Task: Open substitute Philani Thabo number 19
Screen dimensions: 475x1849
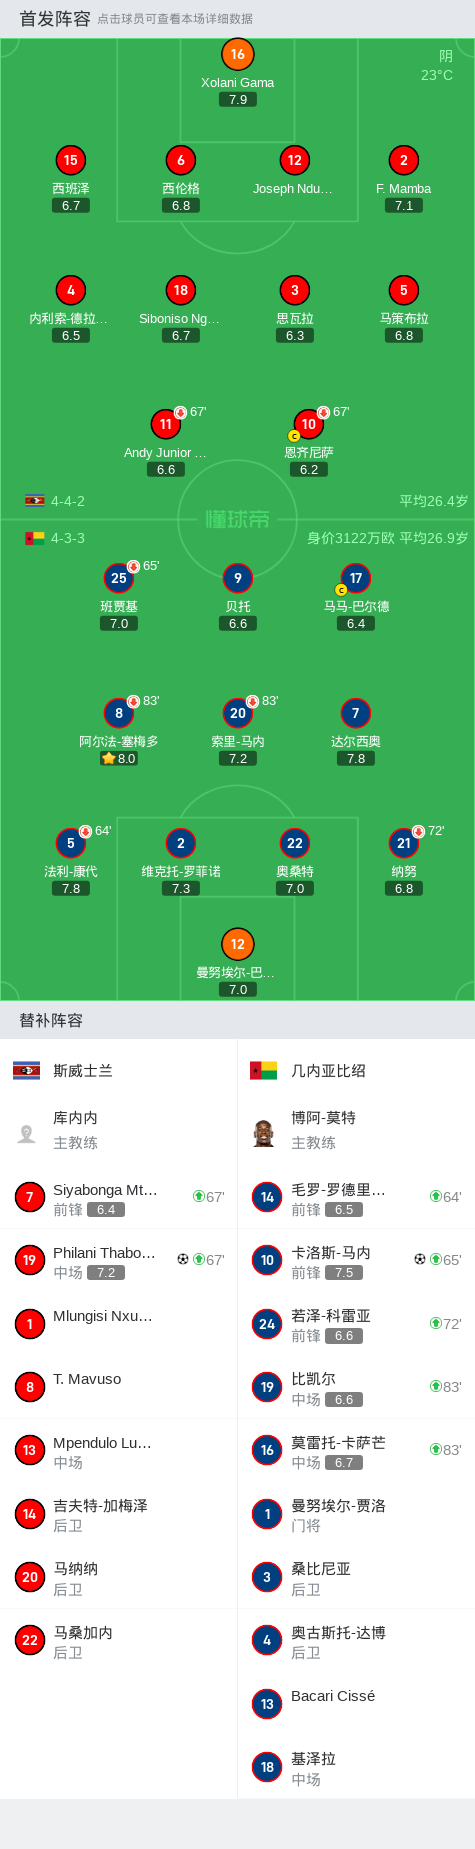Action: tap(118, 1260)
